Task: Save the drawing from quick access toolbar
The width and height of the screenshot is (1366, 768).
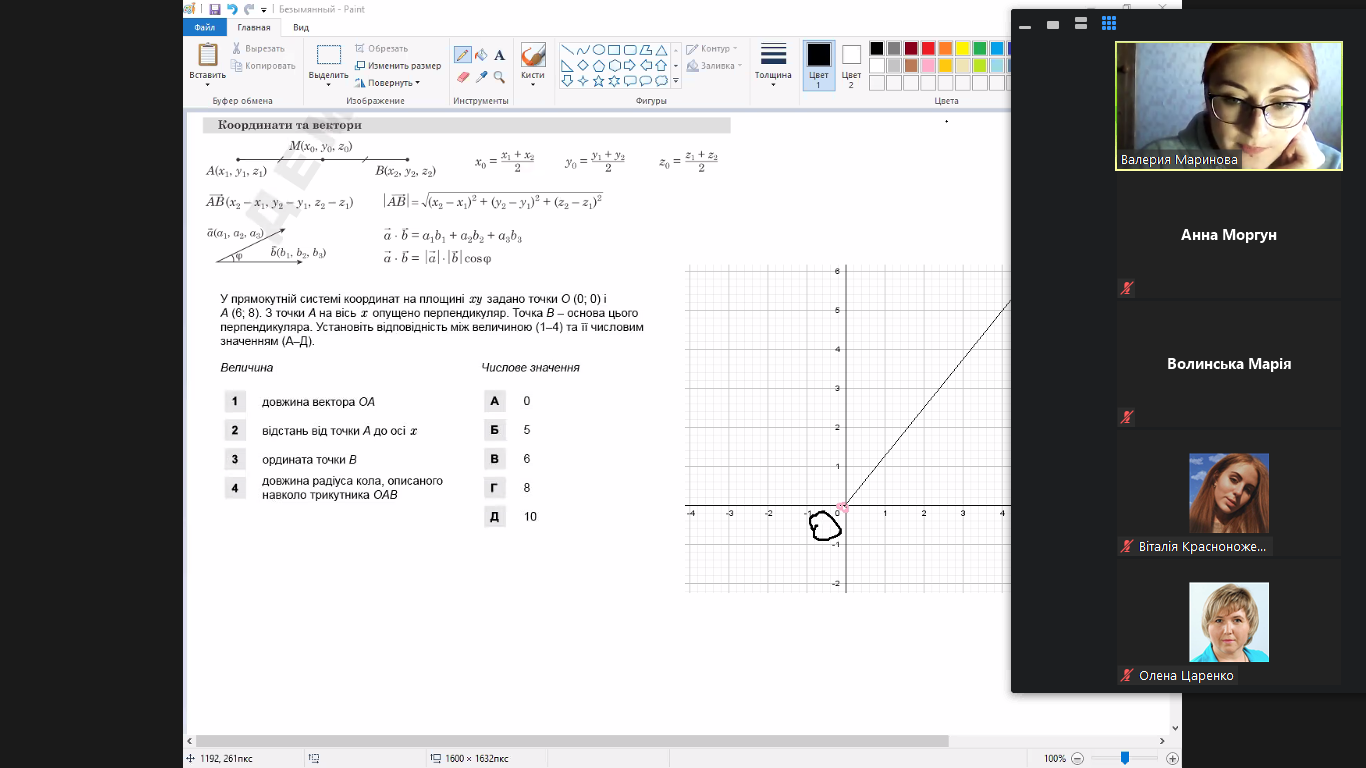Action: [215, 9]
